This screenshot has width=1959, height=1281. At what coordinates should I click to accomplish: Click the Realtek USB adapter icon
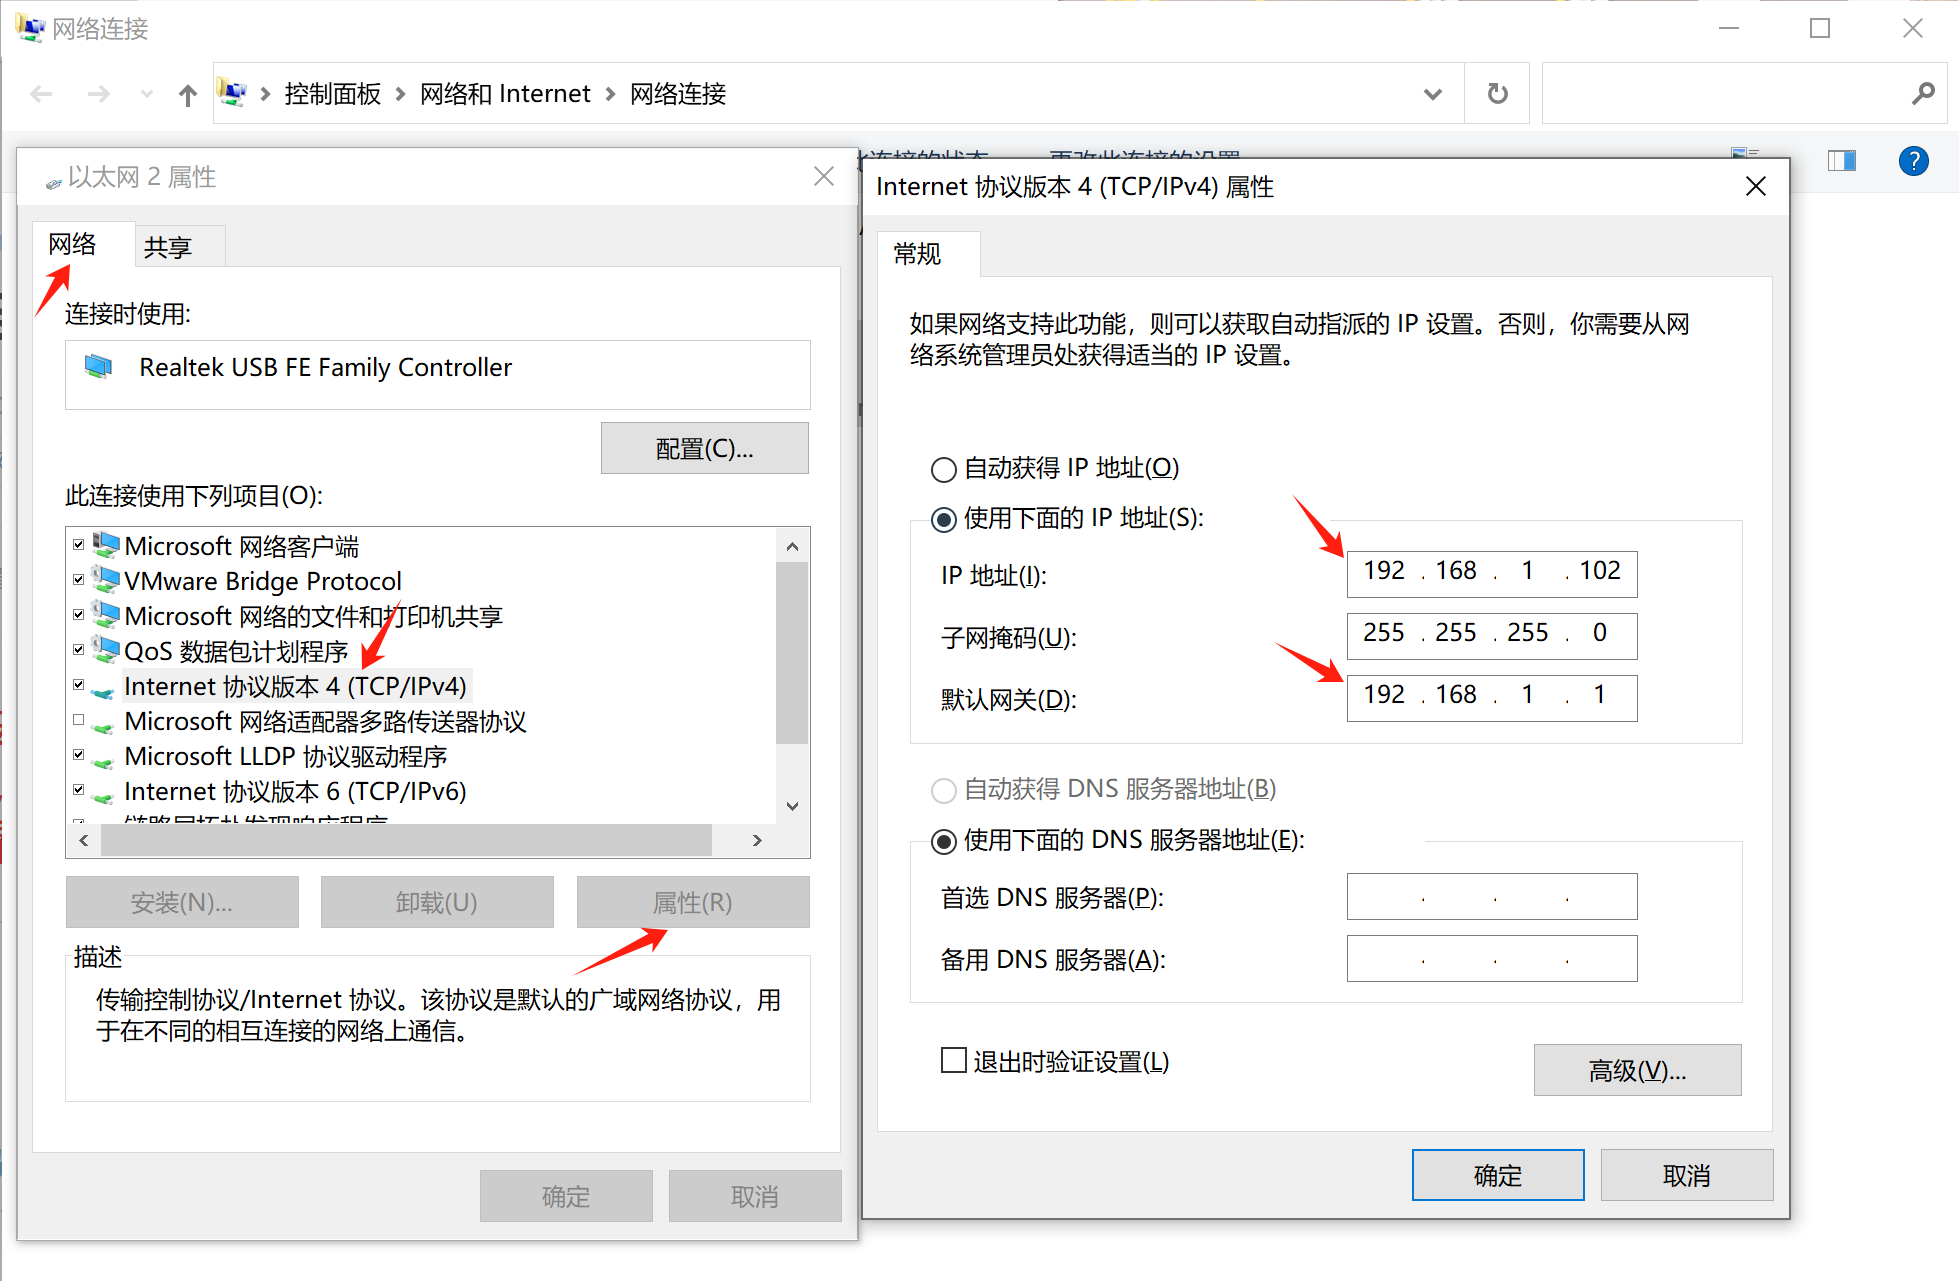point(98,367)
